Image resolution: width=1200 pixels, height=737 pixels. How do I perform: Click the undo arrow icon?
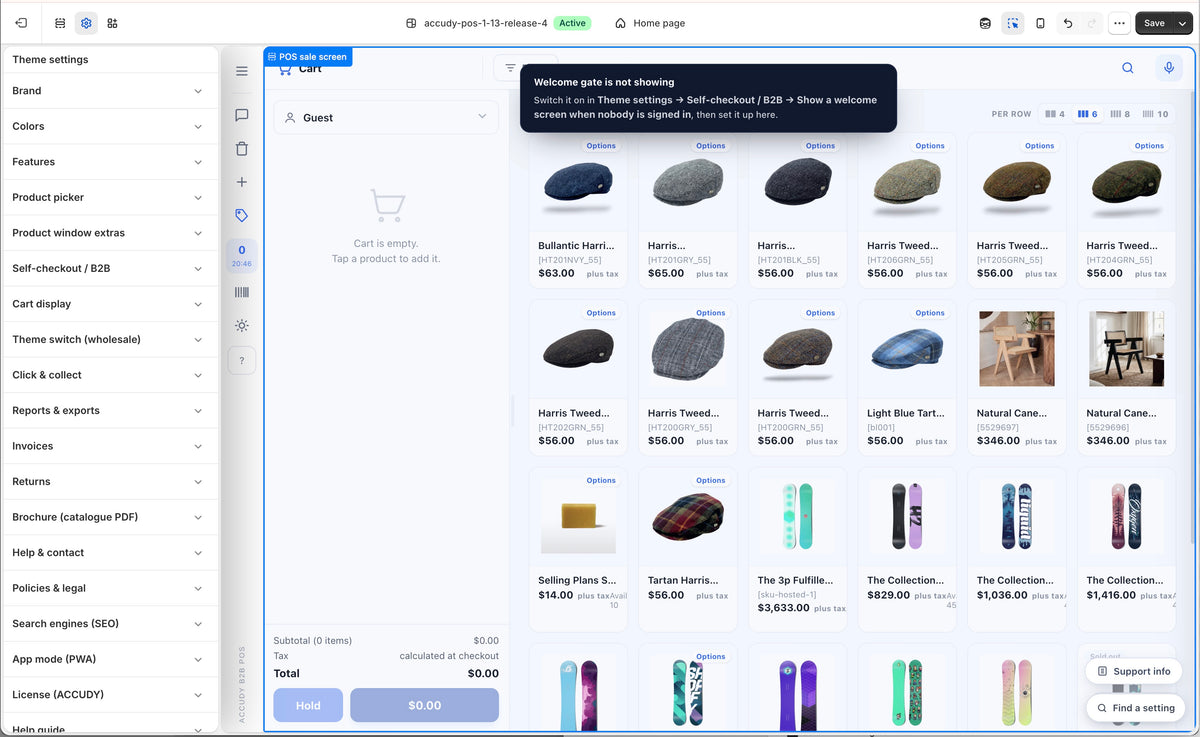tap(1068, 23)
